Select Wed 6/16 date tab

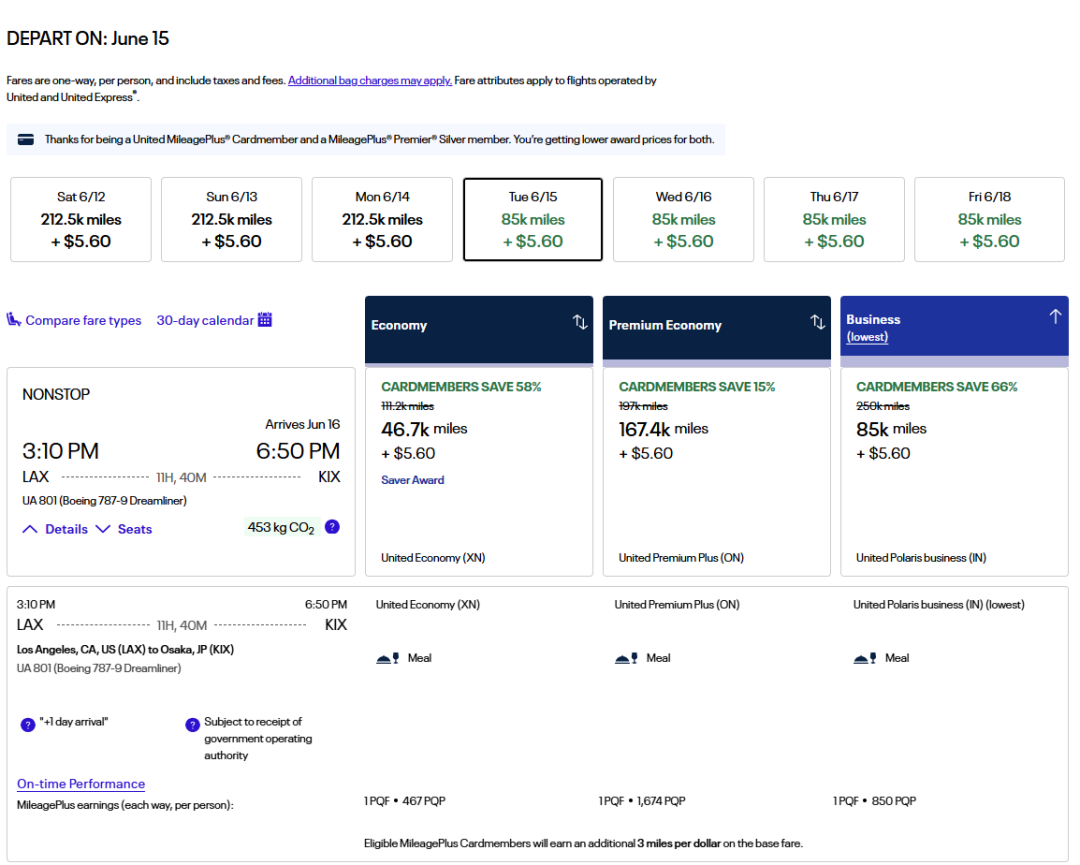pyautogui.click(x=683, y=220)
